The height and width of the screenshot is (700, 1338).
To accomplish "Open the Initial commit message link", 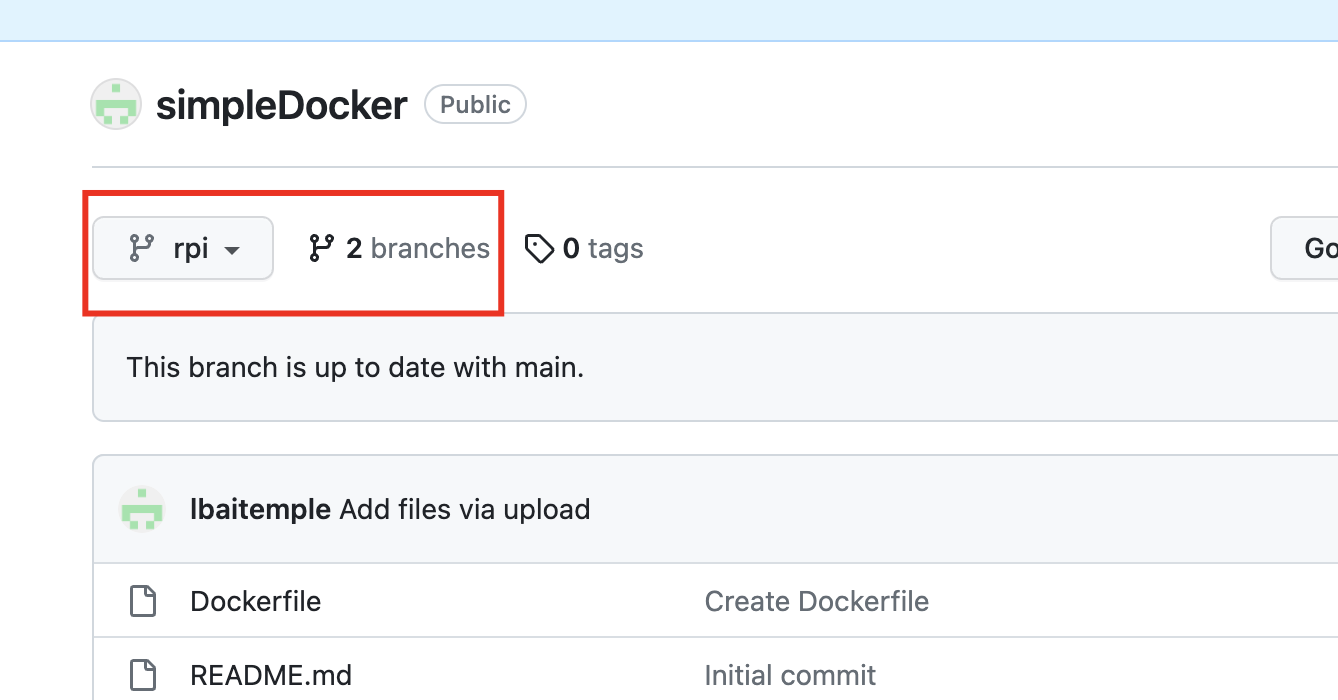I will [790, 675].
